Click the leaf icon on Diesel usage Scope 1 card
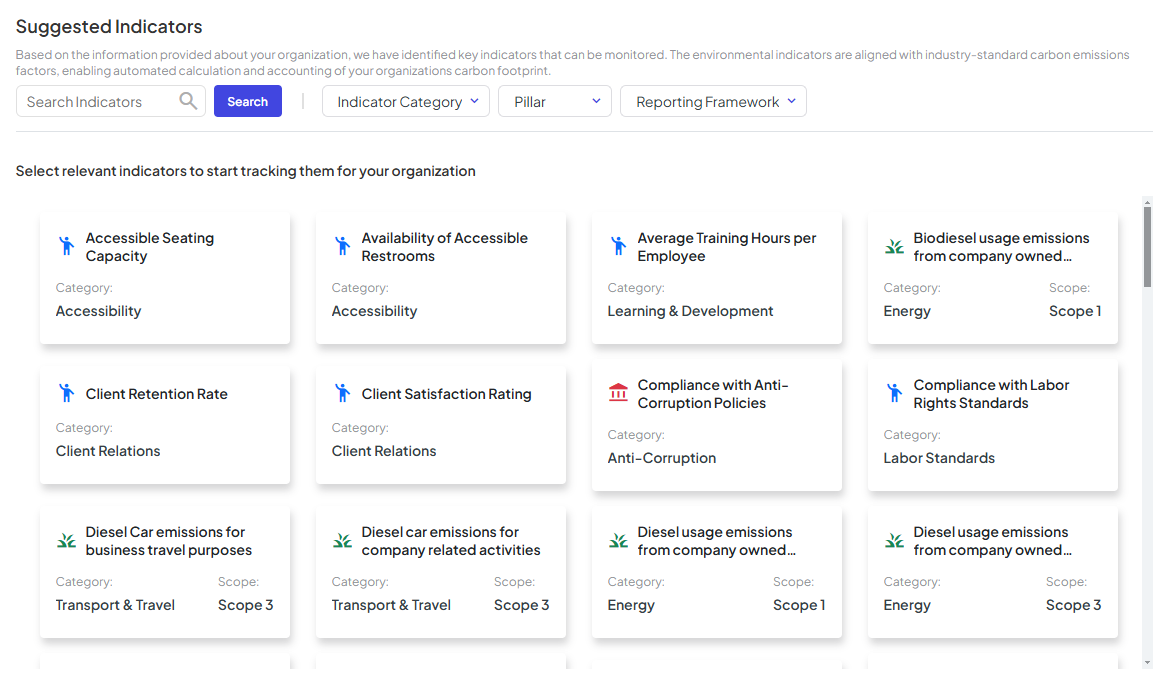Screen dimensions: 1168x685 tap(618, 541)
